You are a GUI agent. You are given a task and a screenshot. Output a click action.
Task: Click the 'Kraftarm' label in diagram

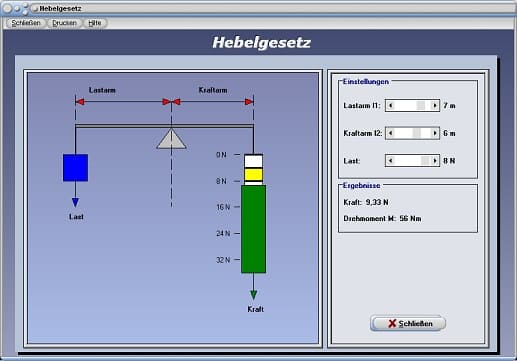[x=213, y=90]
